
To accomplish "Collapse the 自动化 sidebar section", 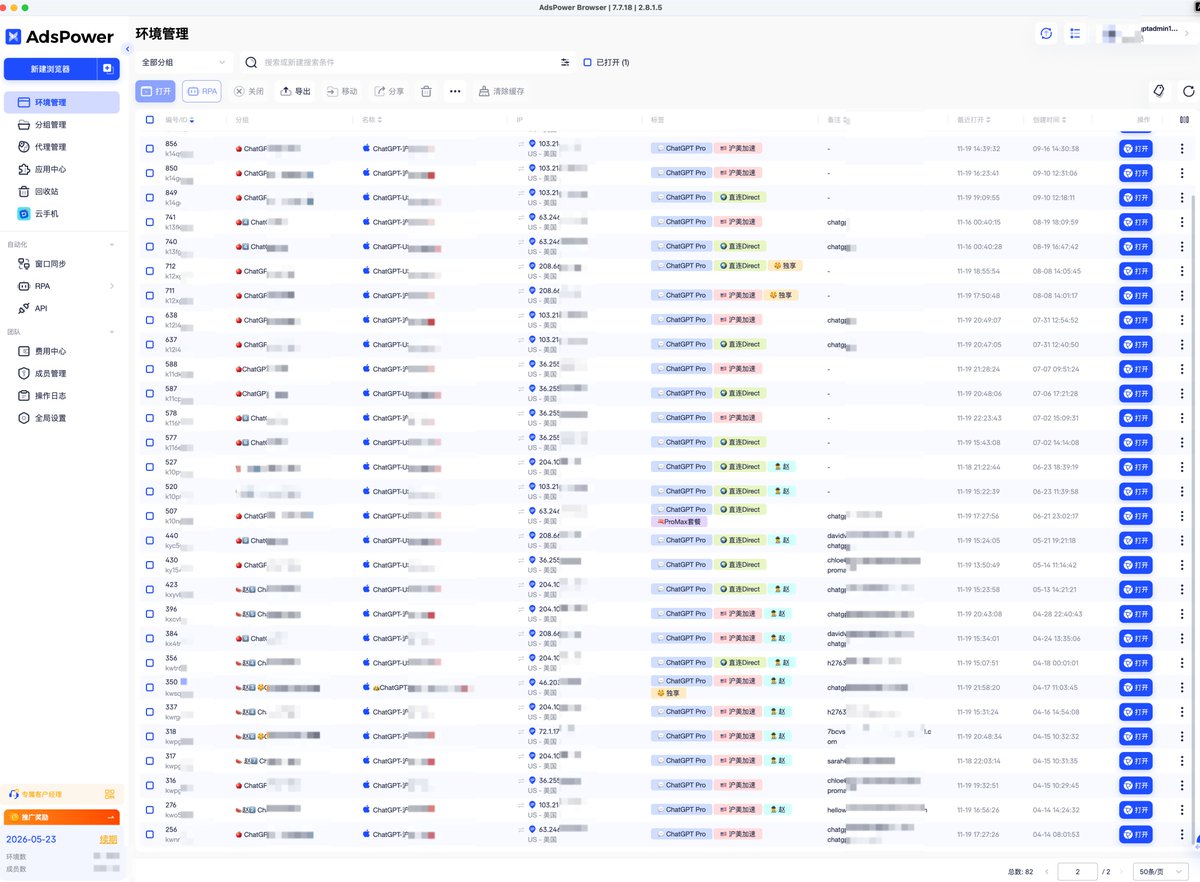I will [x=111, y=244].
